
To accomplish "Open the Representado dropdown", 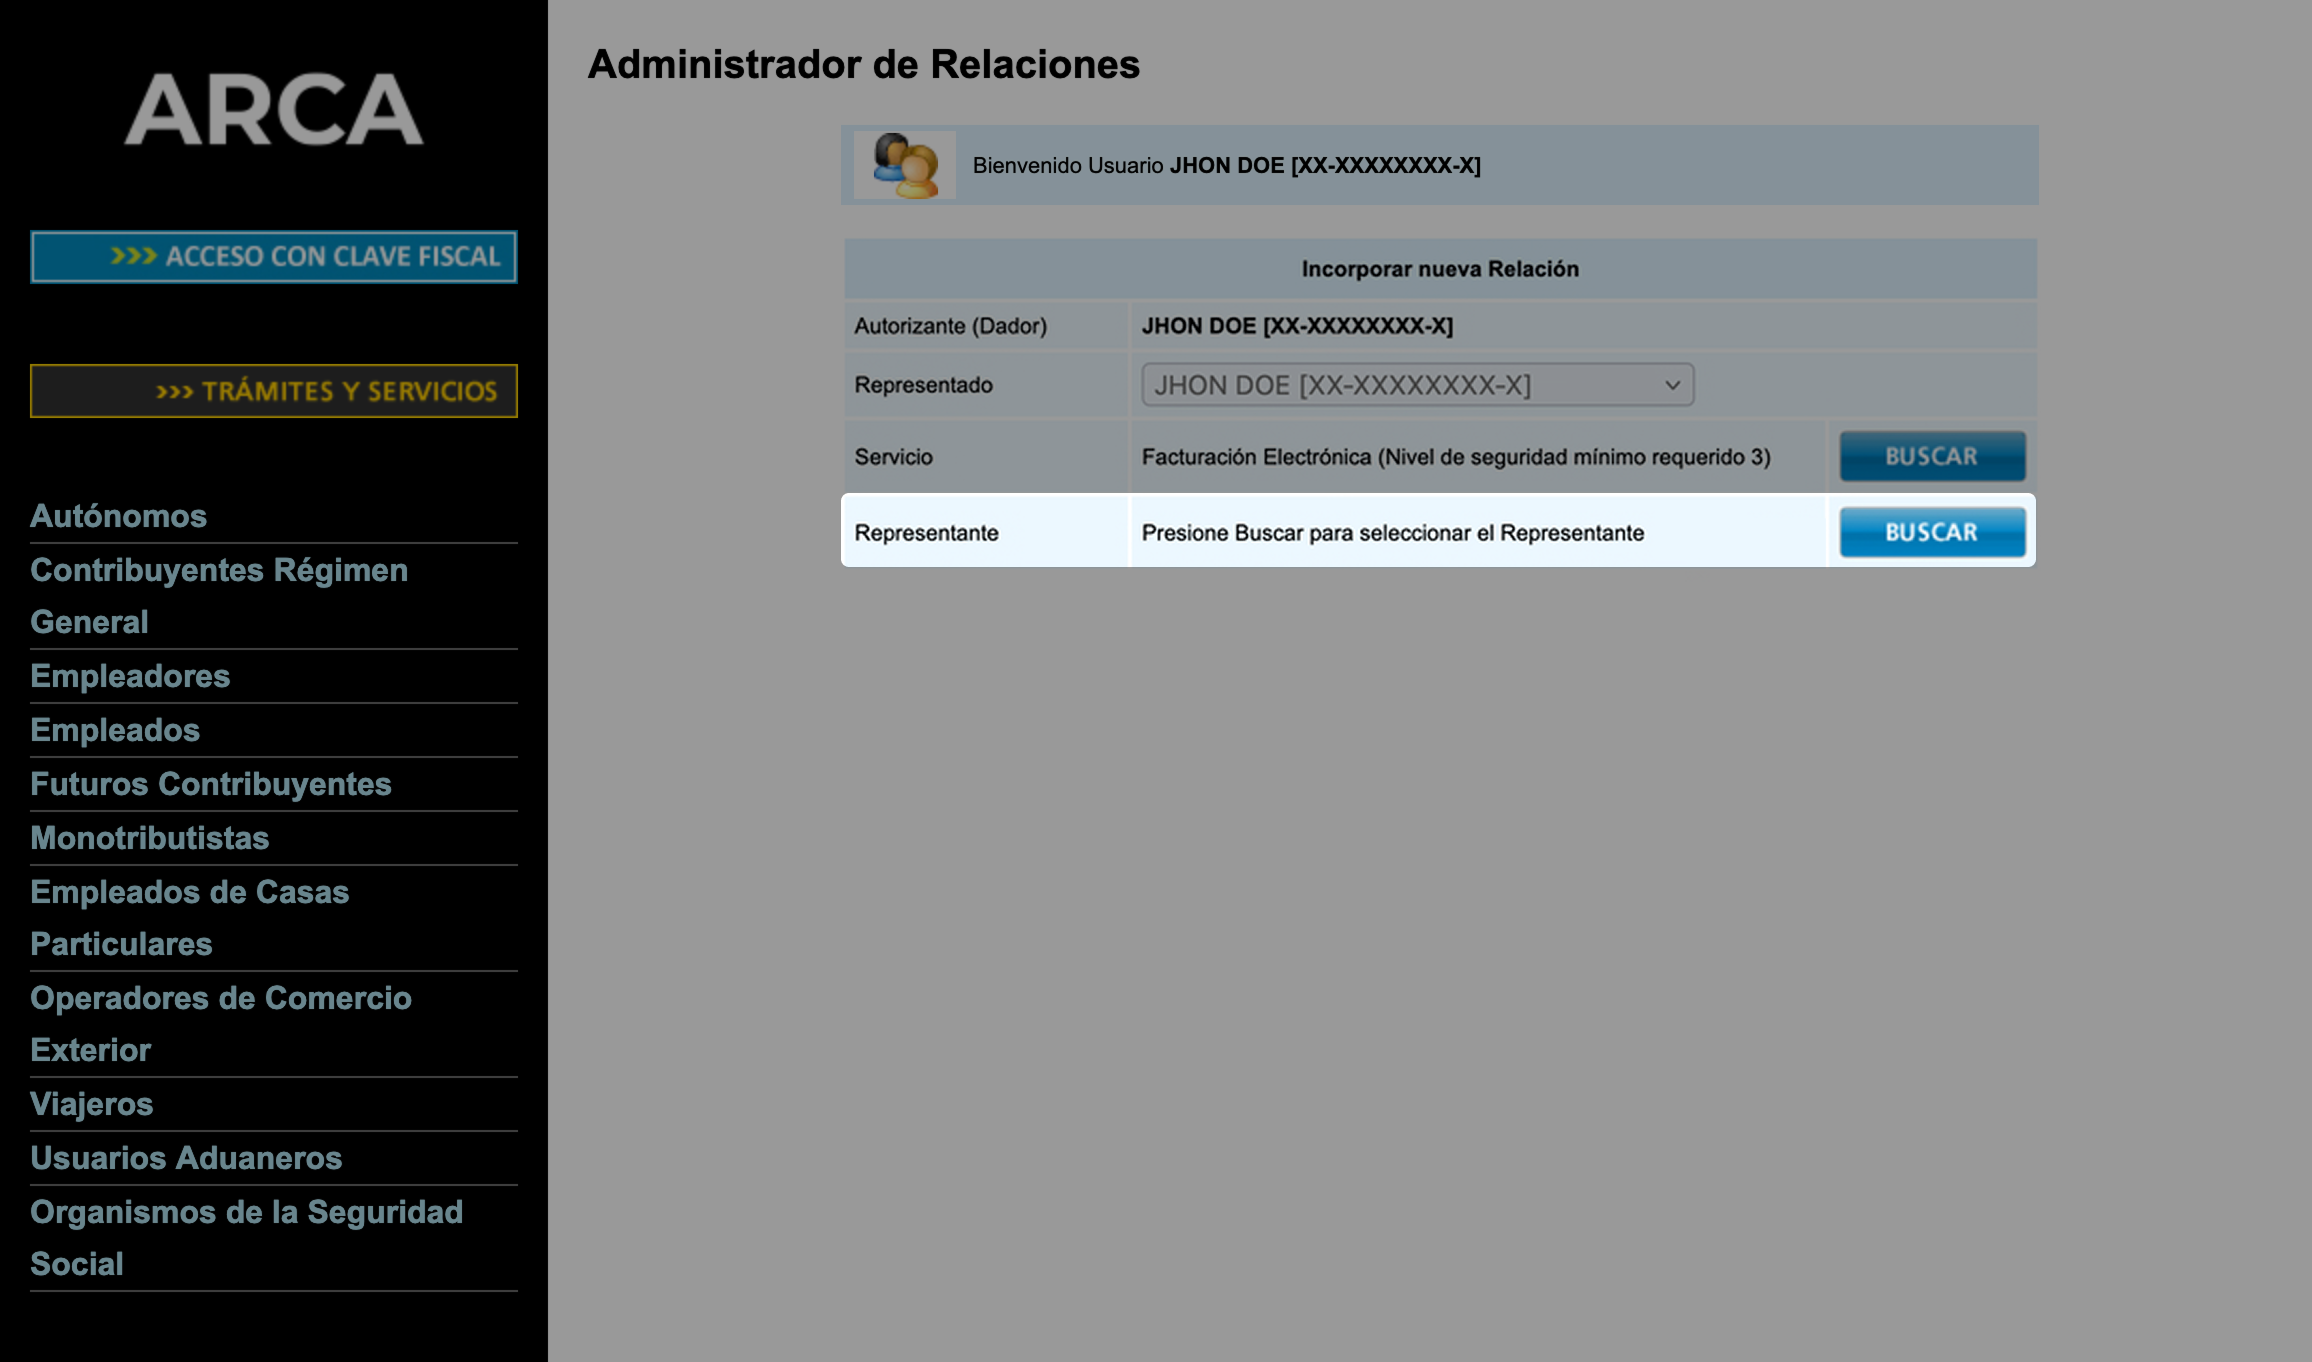I will pyautogui.click(x=1417, y=385).
